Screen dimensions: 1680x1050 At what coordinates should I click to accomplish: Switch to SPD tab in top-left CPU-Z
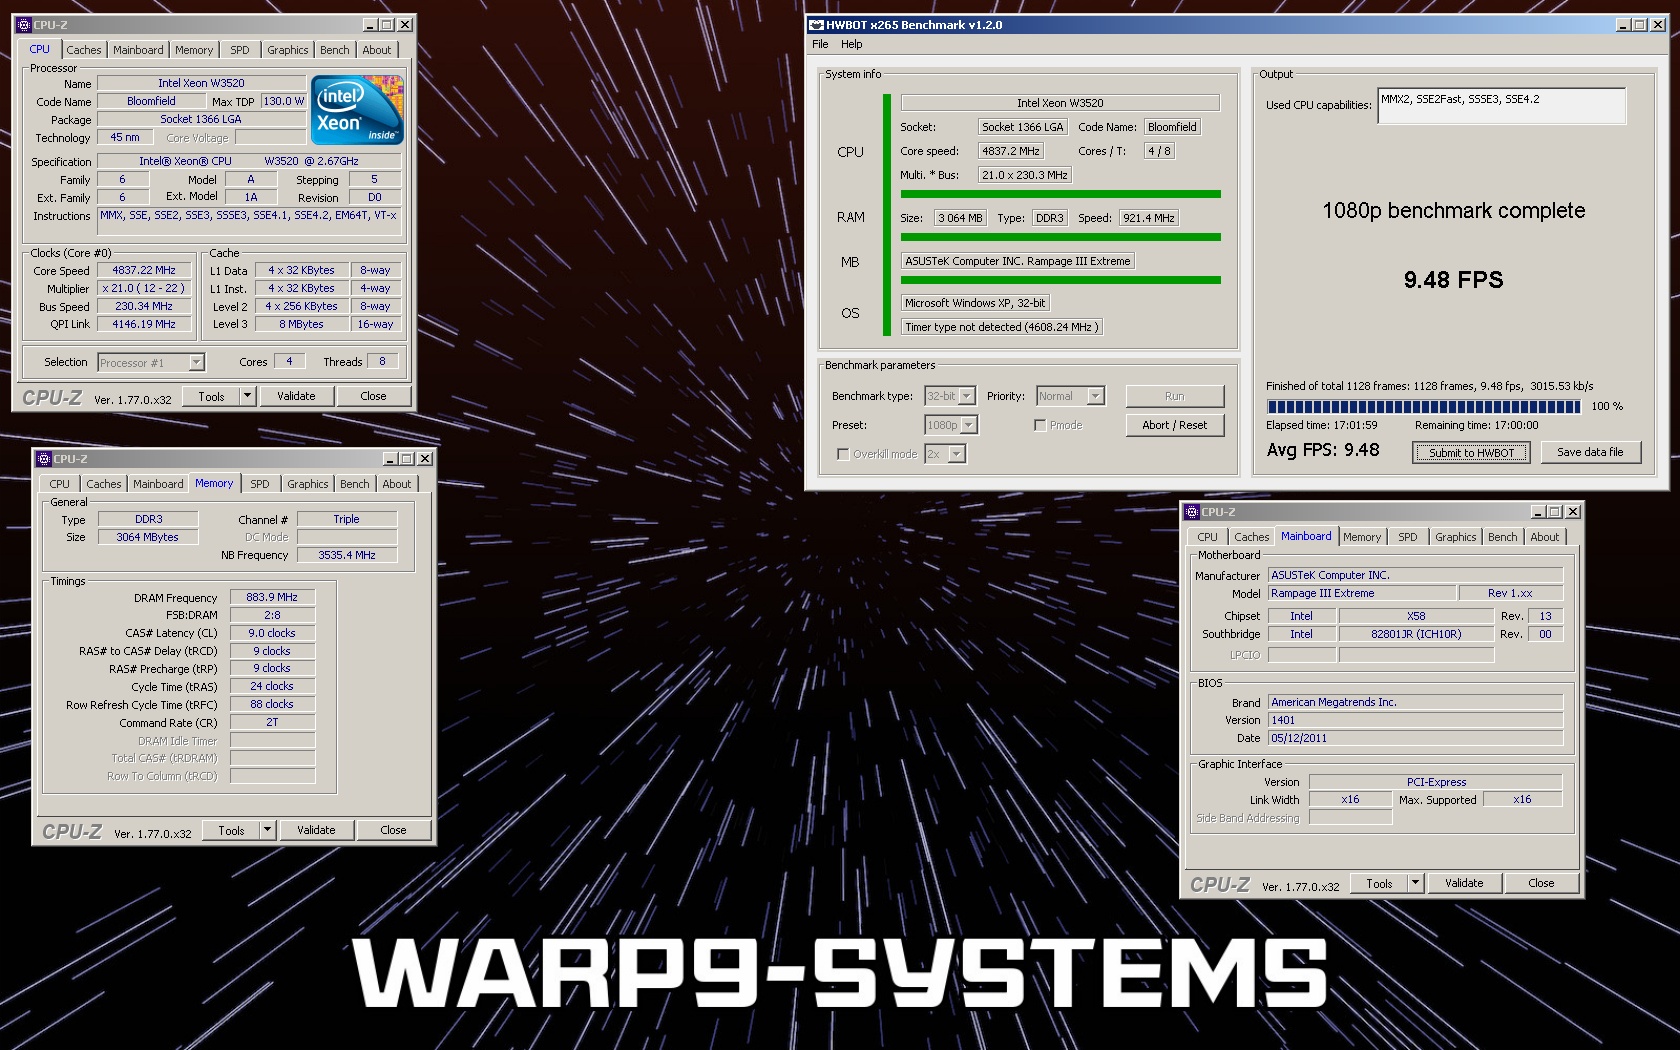[x=240, y=50]
